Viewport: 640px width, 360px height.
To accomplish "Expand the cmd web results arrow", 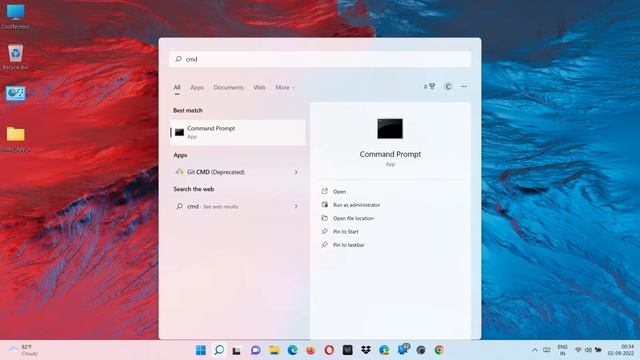I will click(296, 207).
